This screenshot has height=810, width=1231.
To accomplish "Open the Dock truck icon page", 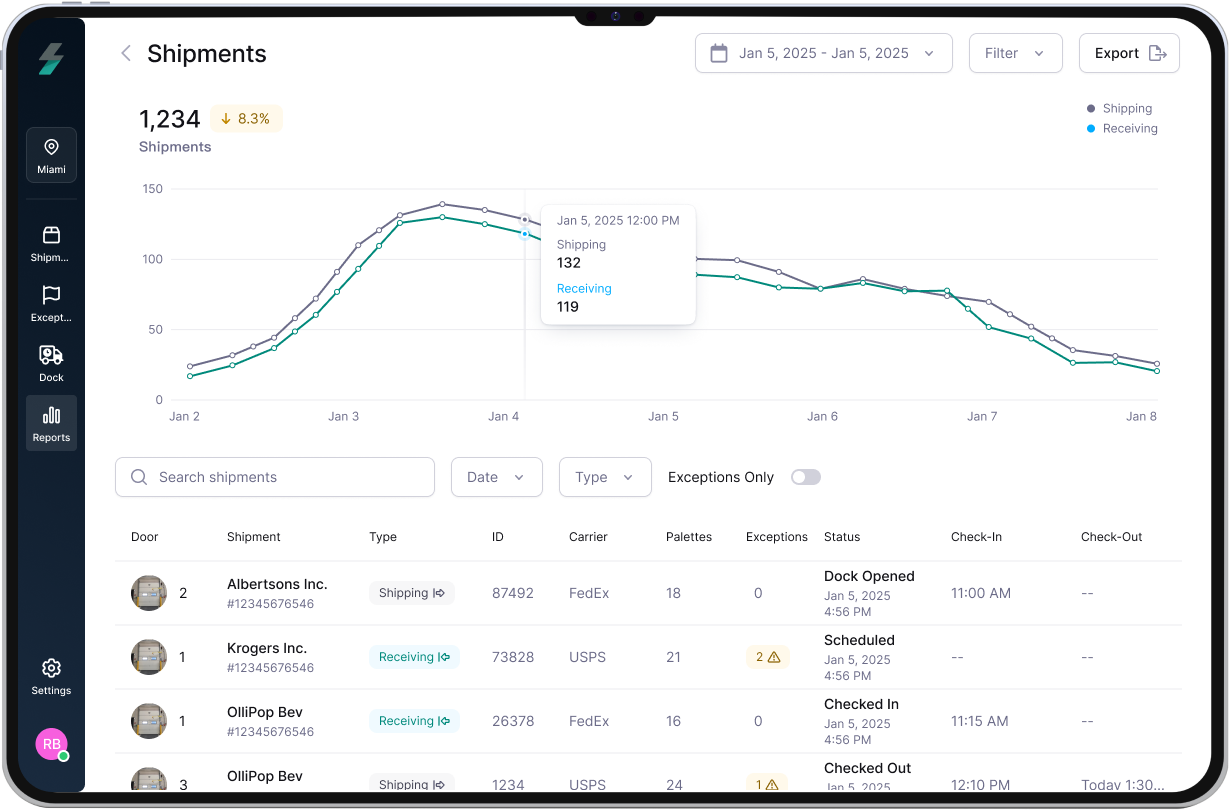I will tap(51, 364).
